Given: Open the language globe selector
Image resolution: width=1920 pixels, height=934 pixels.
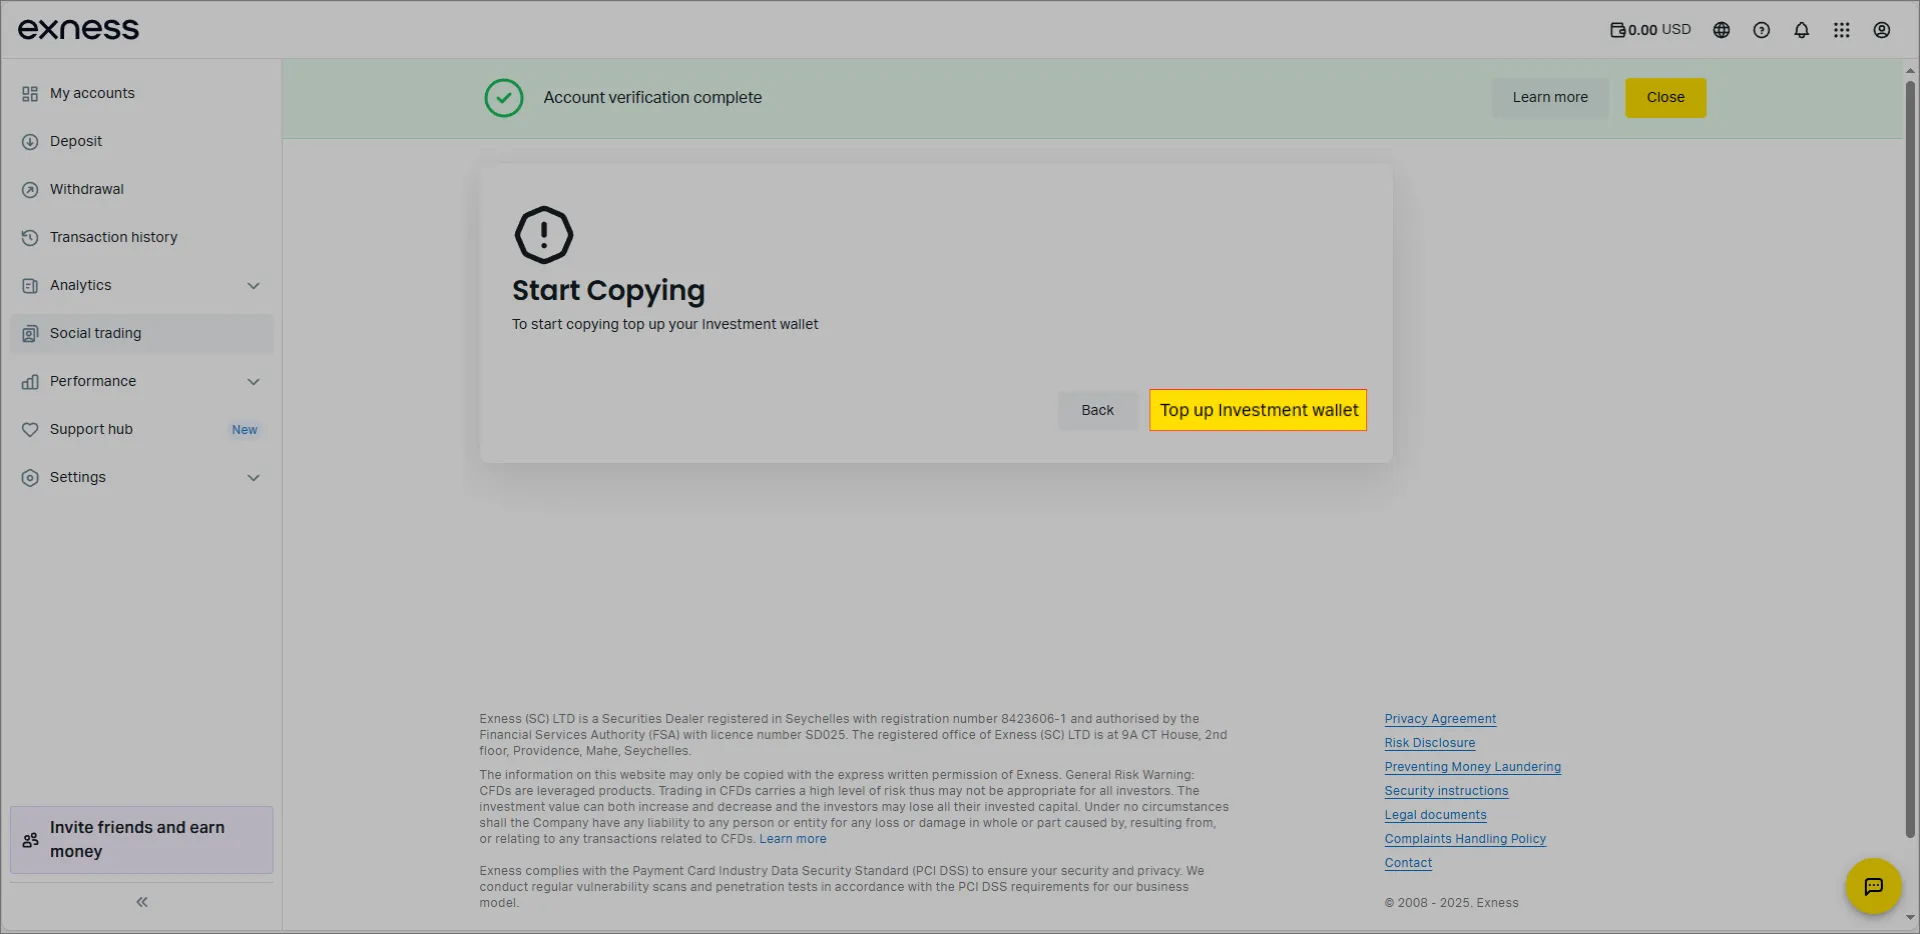Looking at the screenshot, I should (1721, 30).
